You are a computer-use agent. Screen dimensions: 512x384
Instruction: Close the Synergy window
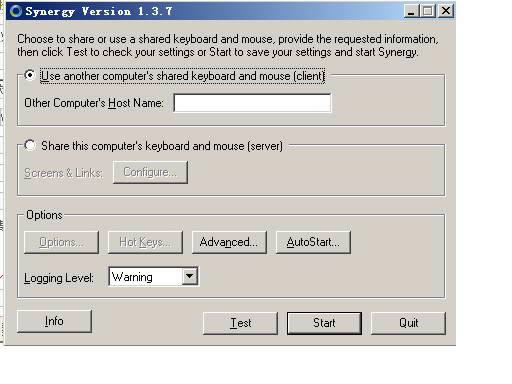pos(446,11)
